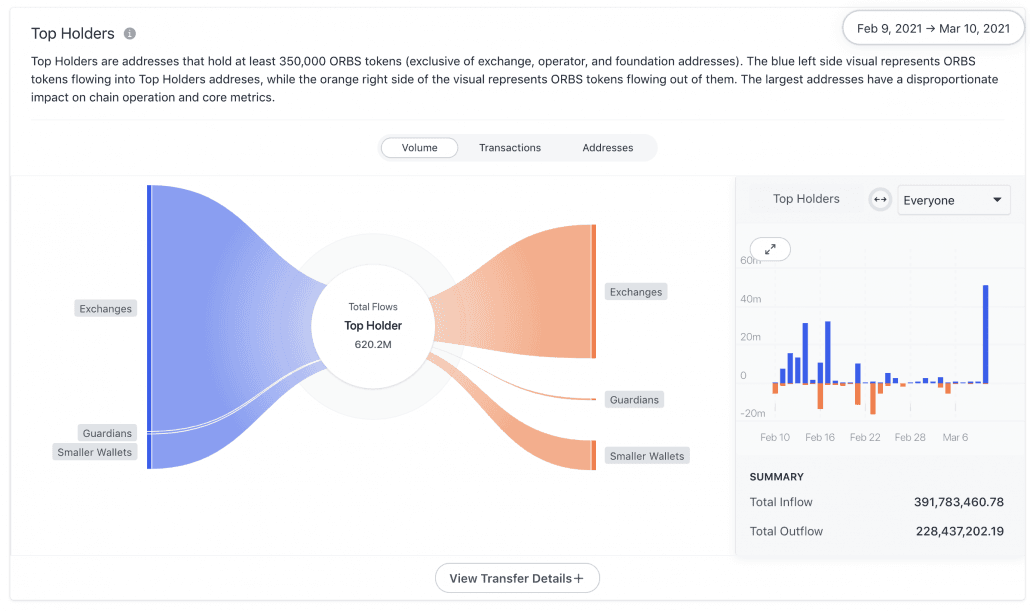Switch to the Transactions view
This screenshot has height=611, width=1030.
tap(510, 148)
